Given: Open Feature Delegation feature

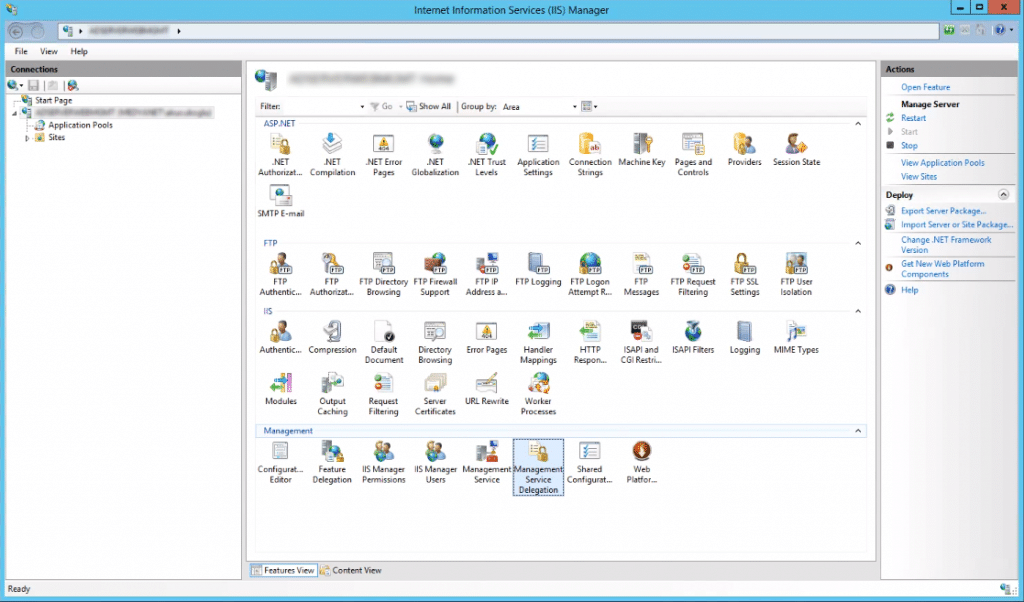Looking at the screenshot, I should point(332,462).
